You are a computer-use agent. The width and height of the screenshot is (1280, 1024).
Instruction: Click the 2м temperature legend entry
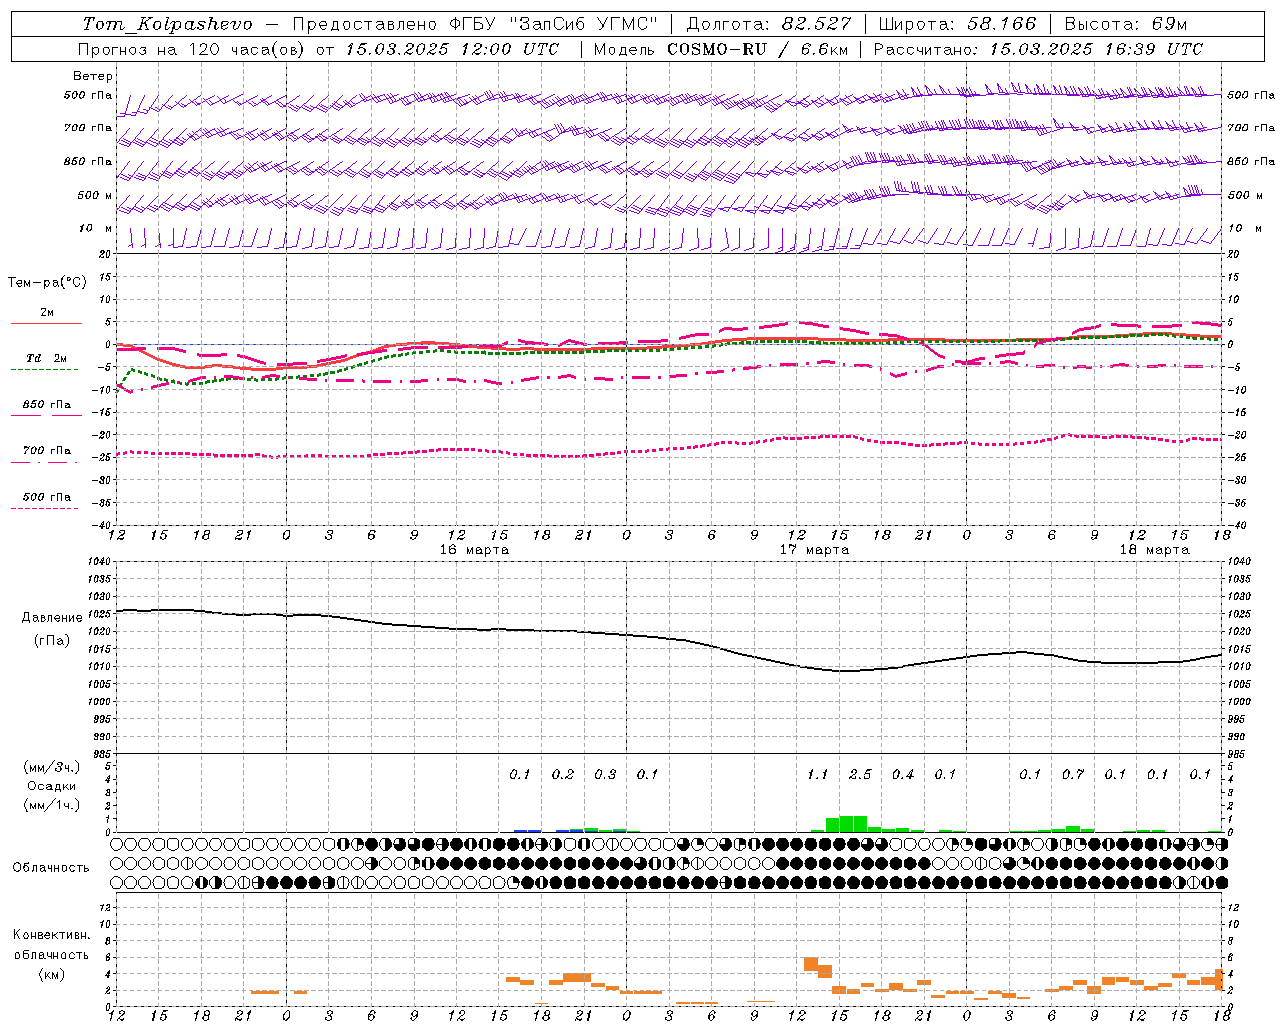(x=47, y=313)
